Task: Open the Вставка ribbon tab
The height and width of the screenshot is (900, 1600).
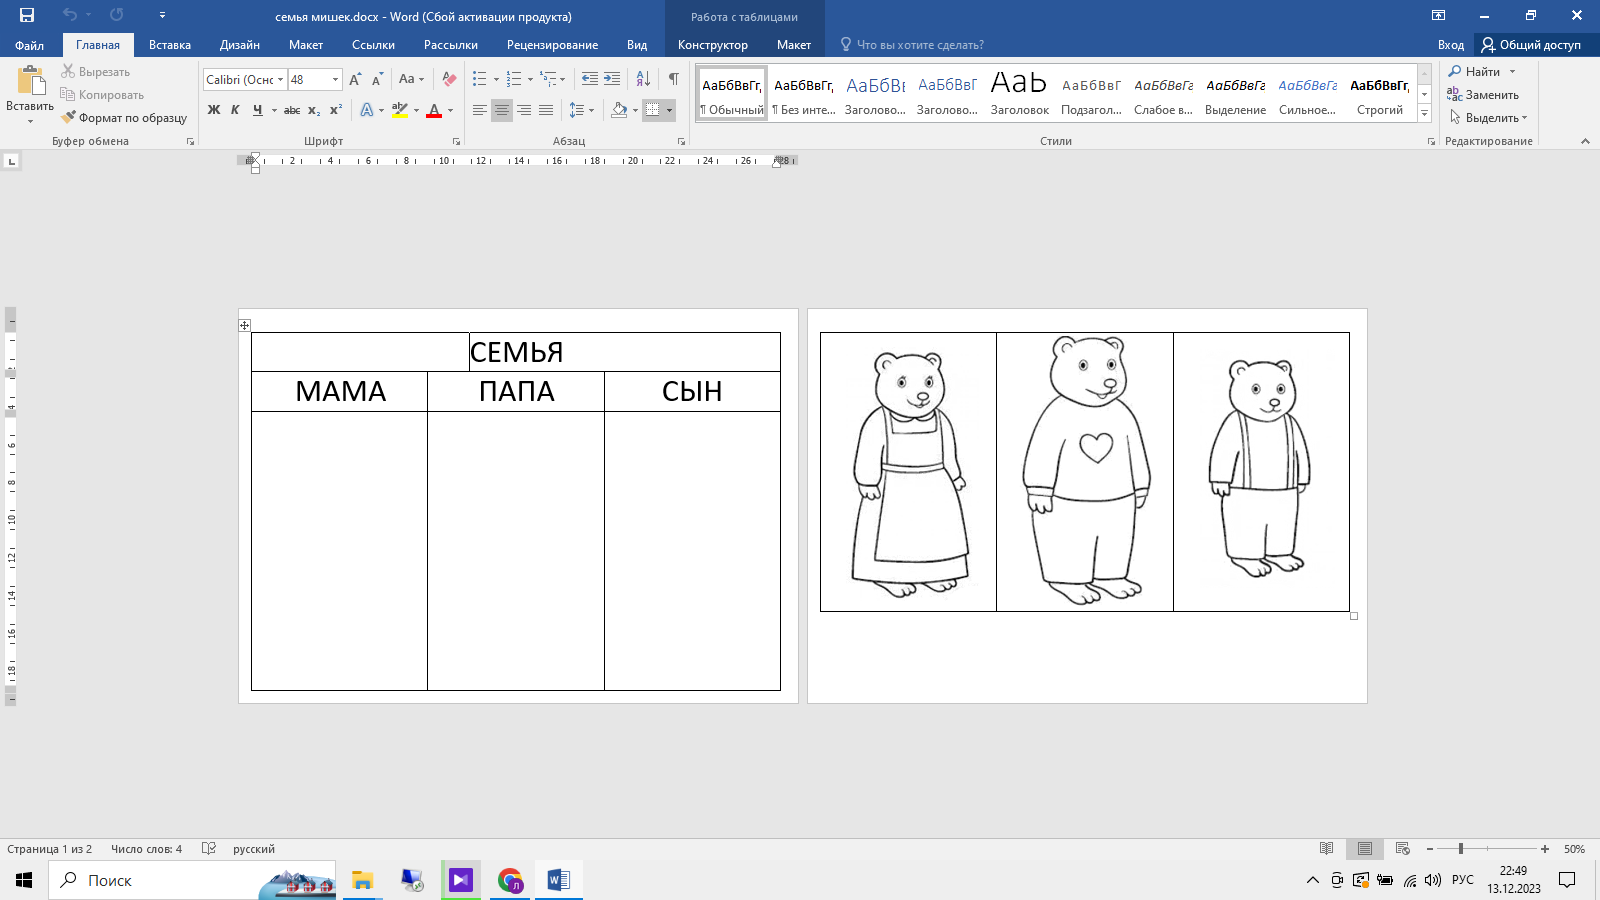Action: [x=169, y=45]
